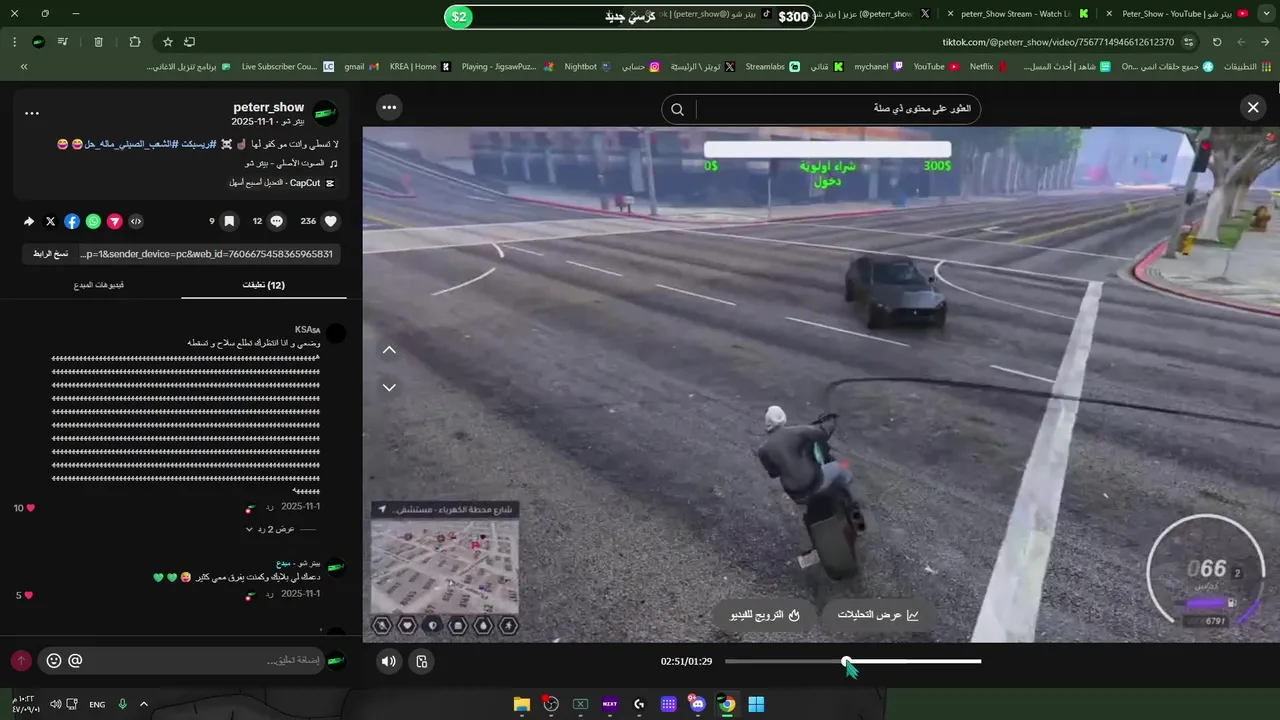Open the three-dot menu over the video
Viewport: 1280px width, 720px height.
[389, 107]
